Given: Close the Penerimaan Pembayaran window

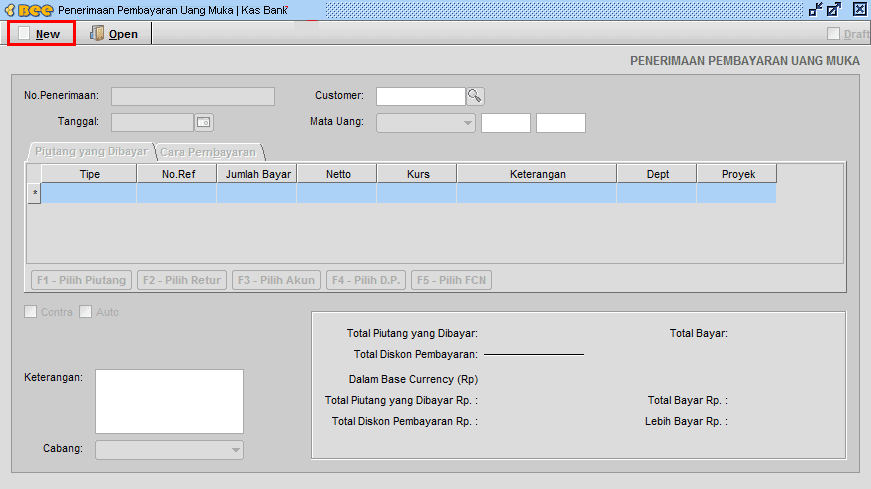Looking at the screenshot, I should 859,9.
